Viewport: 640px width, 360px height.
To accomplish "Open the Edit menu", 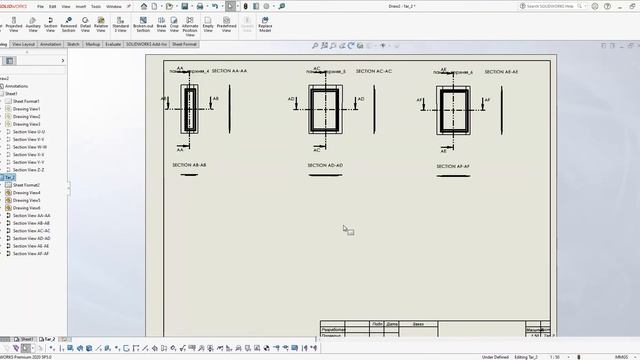I will 53,7.
